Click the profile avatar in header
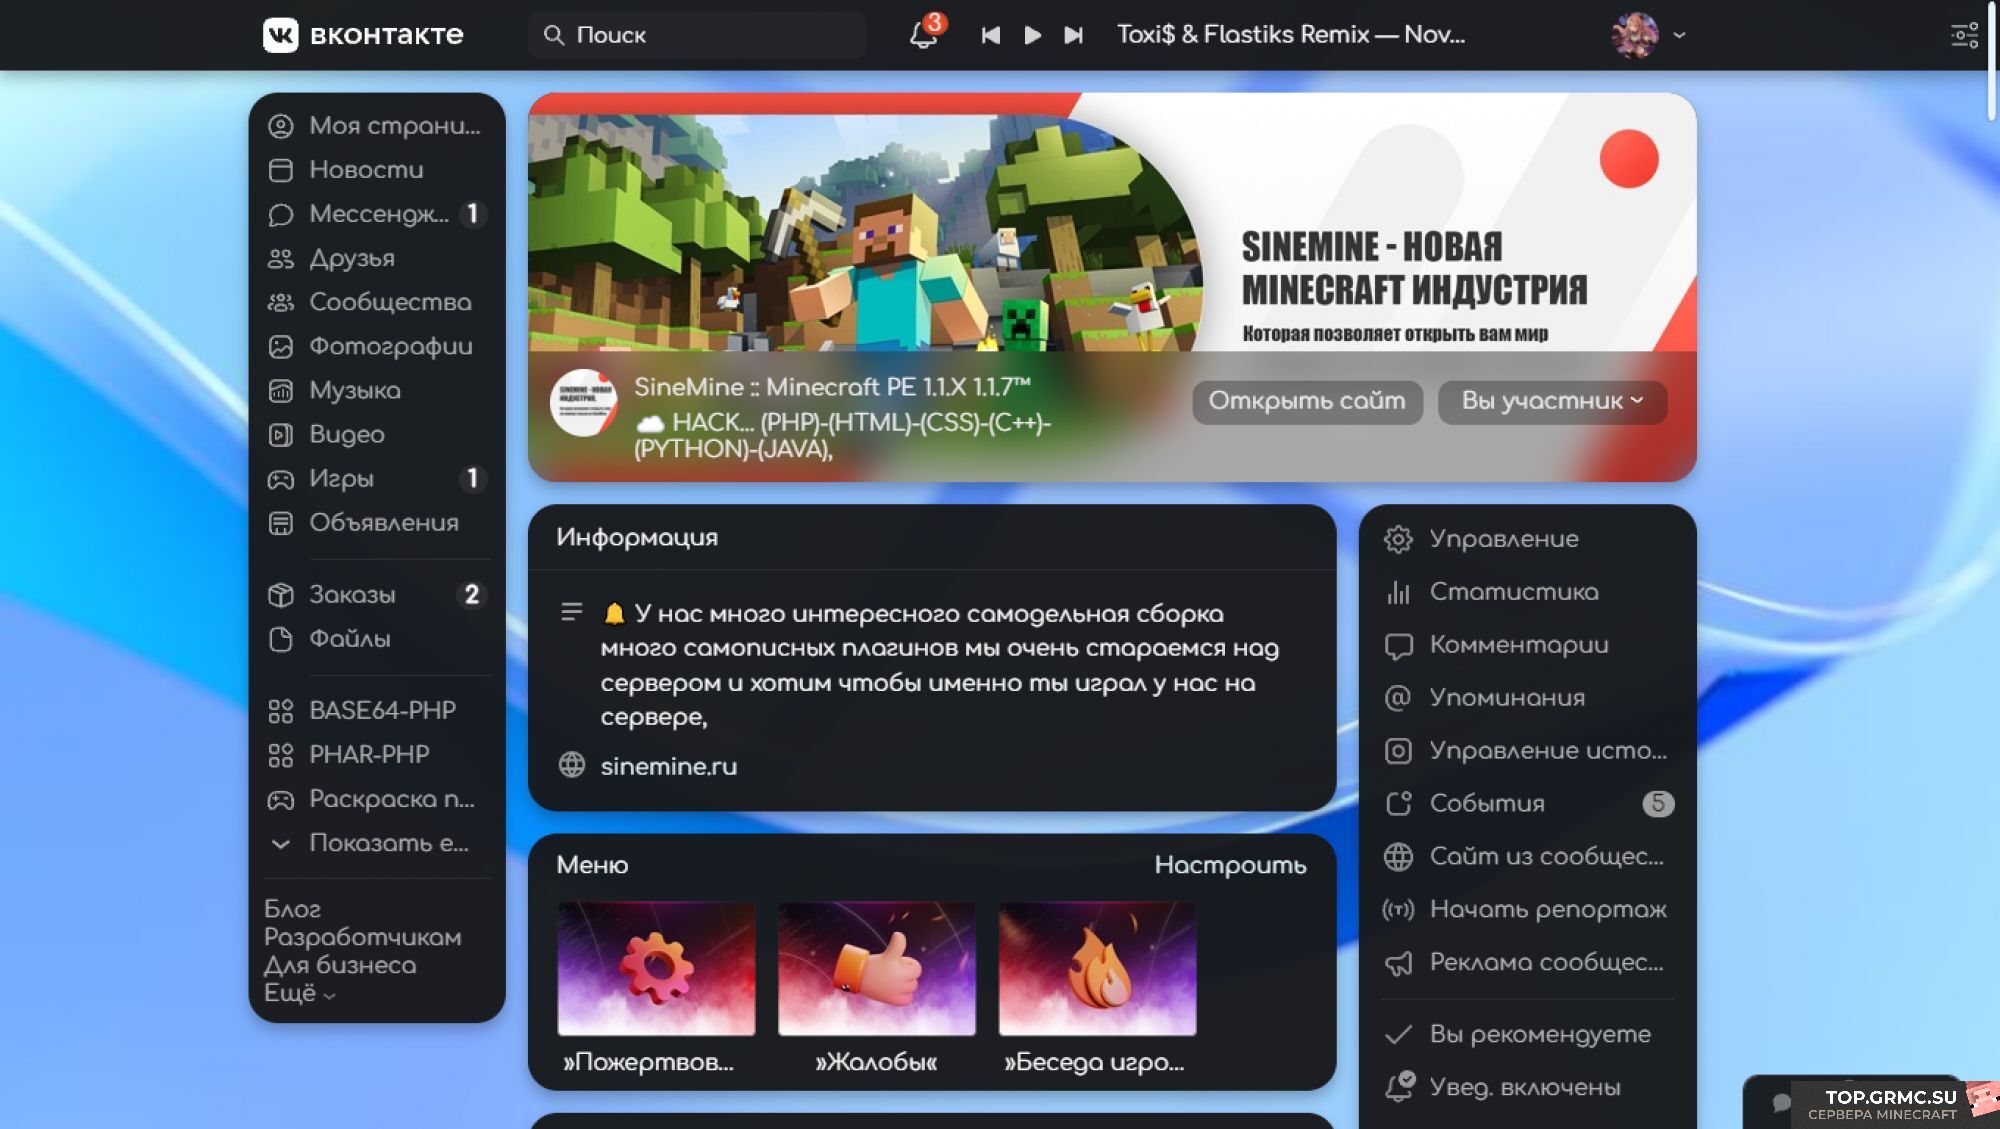 pyautogui.click(x=1635, y=35)
